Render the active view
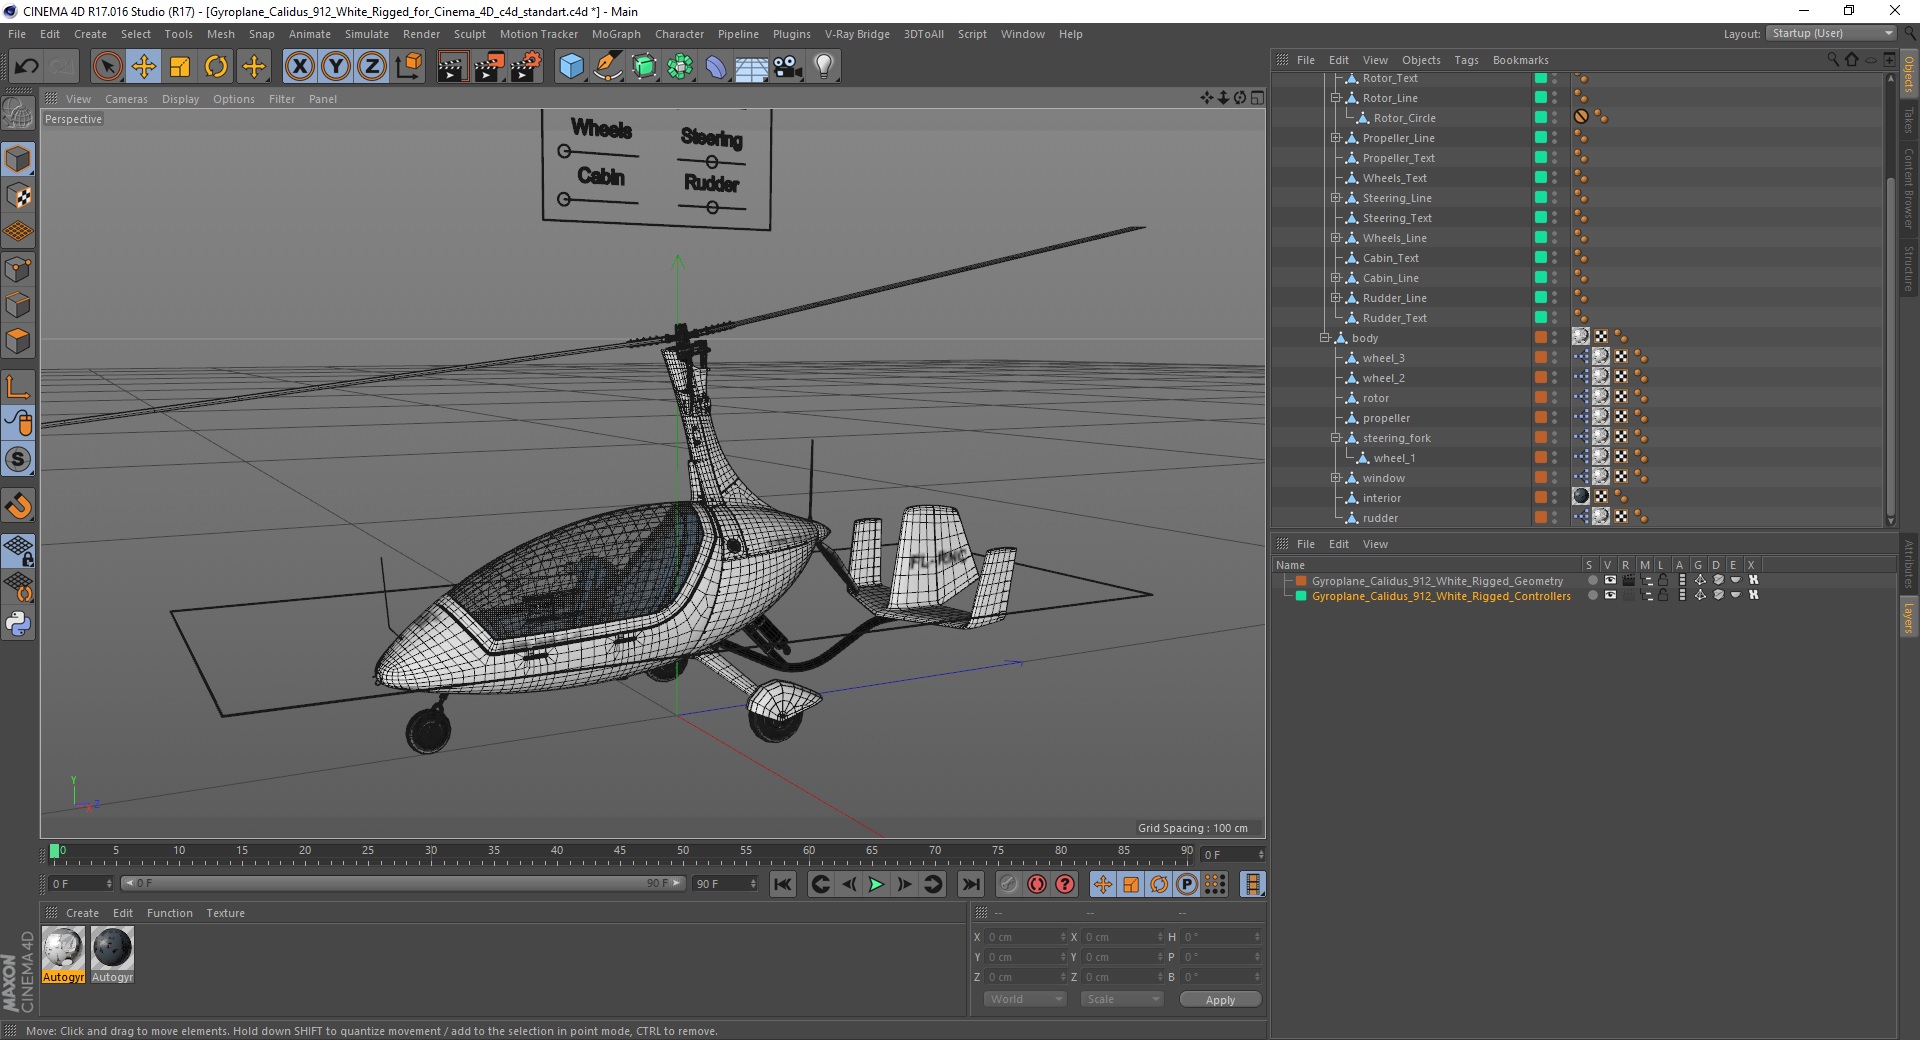 (x=452, y=67)
